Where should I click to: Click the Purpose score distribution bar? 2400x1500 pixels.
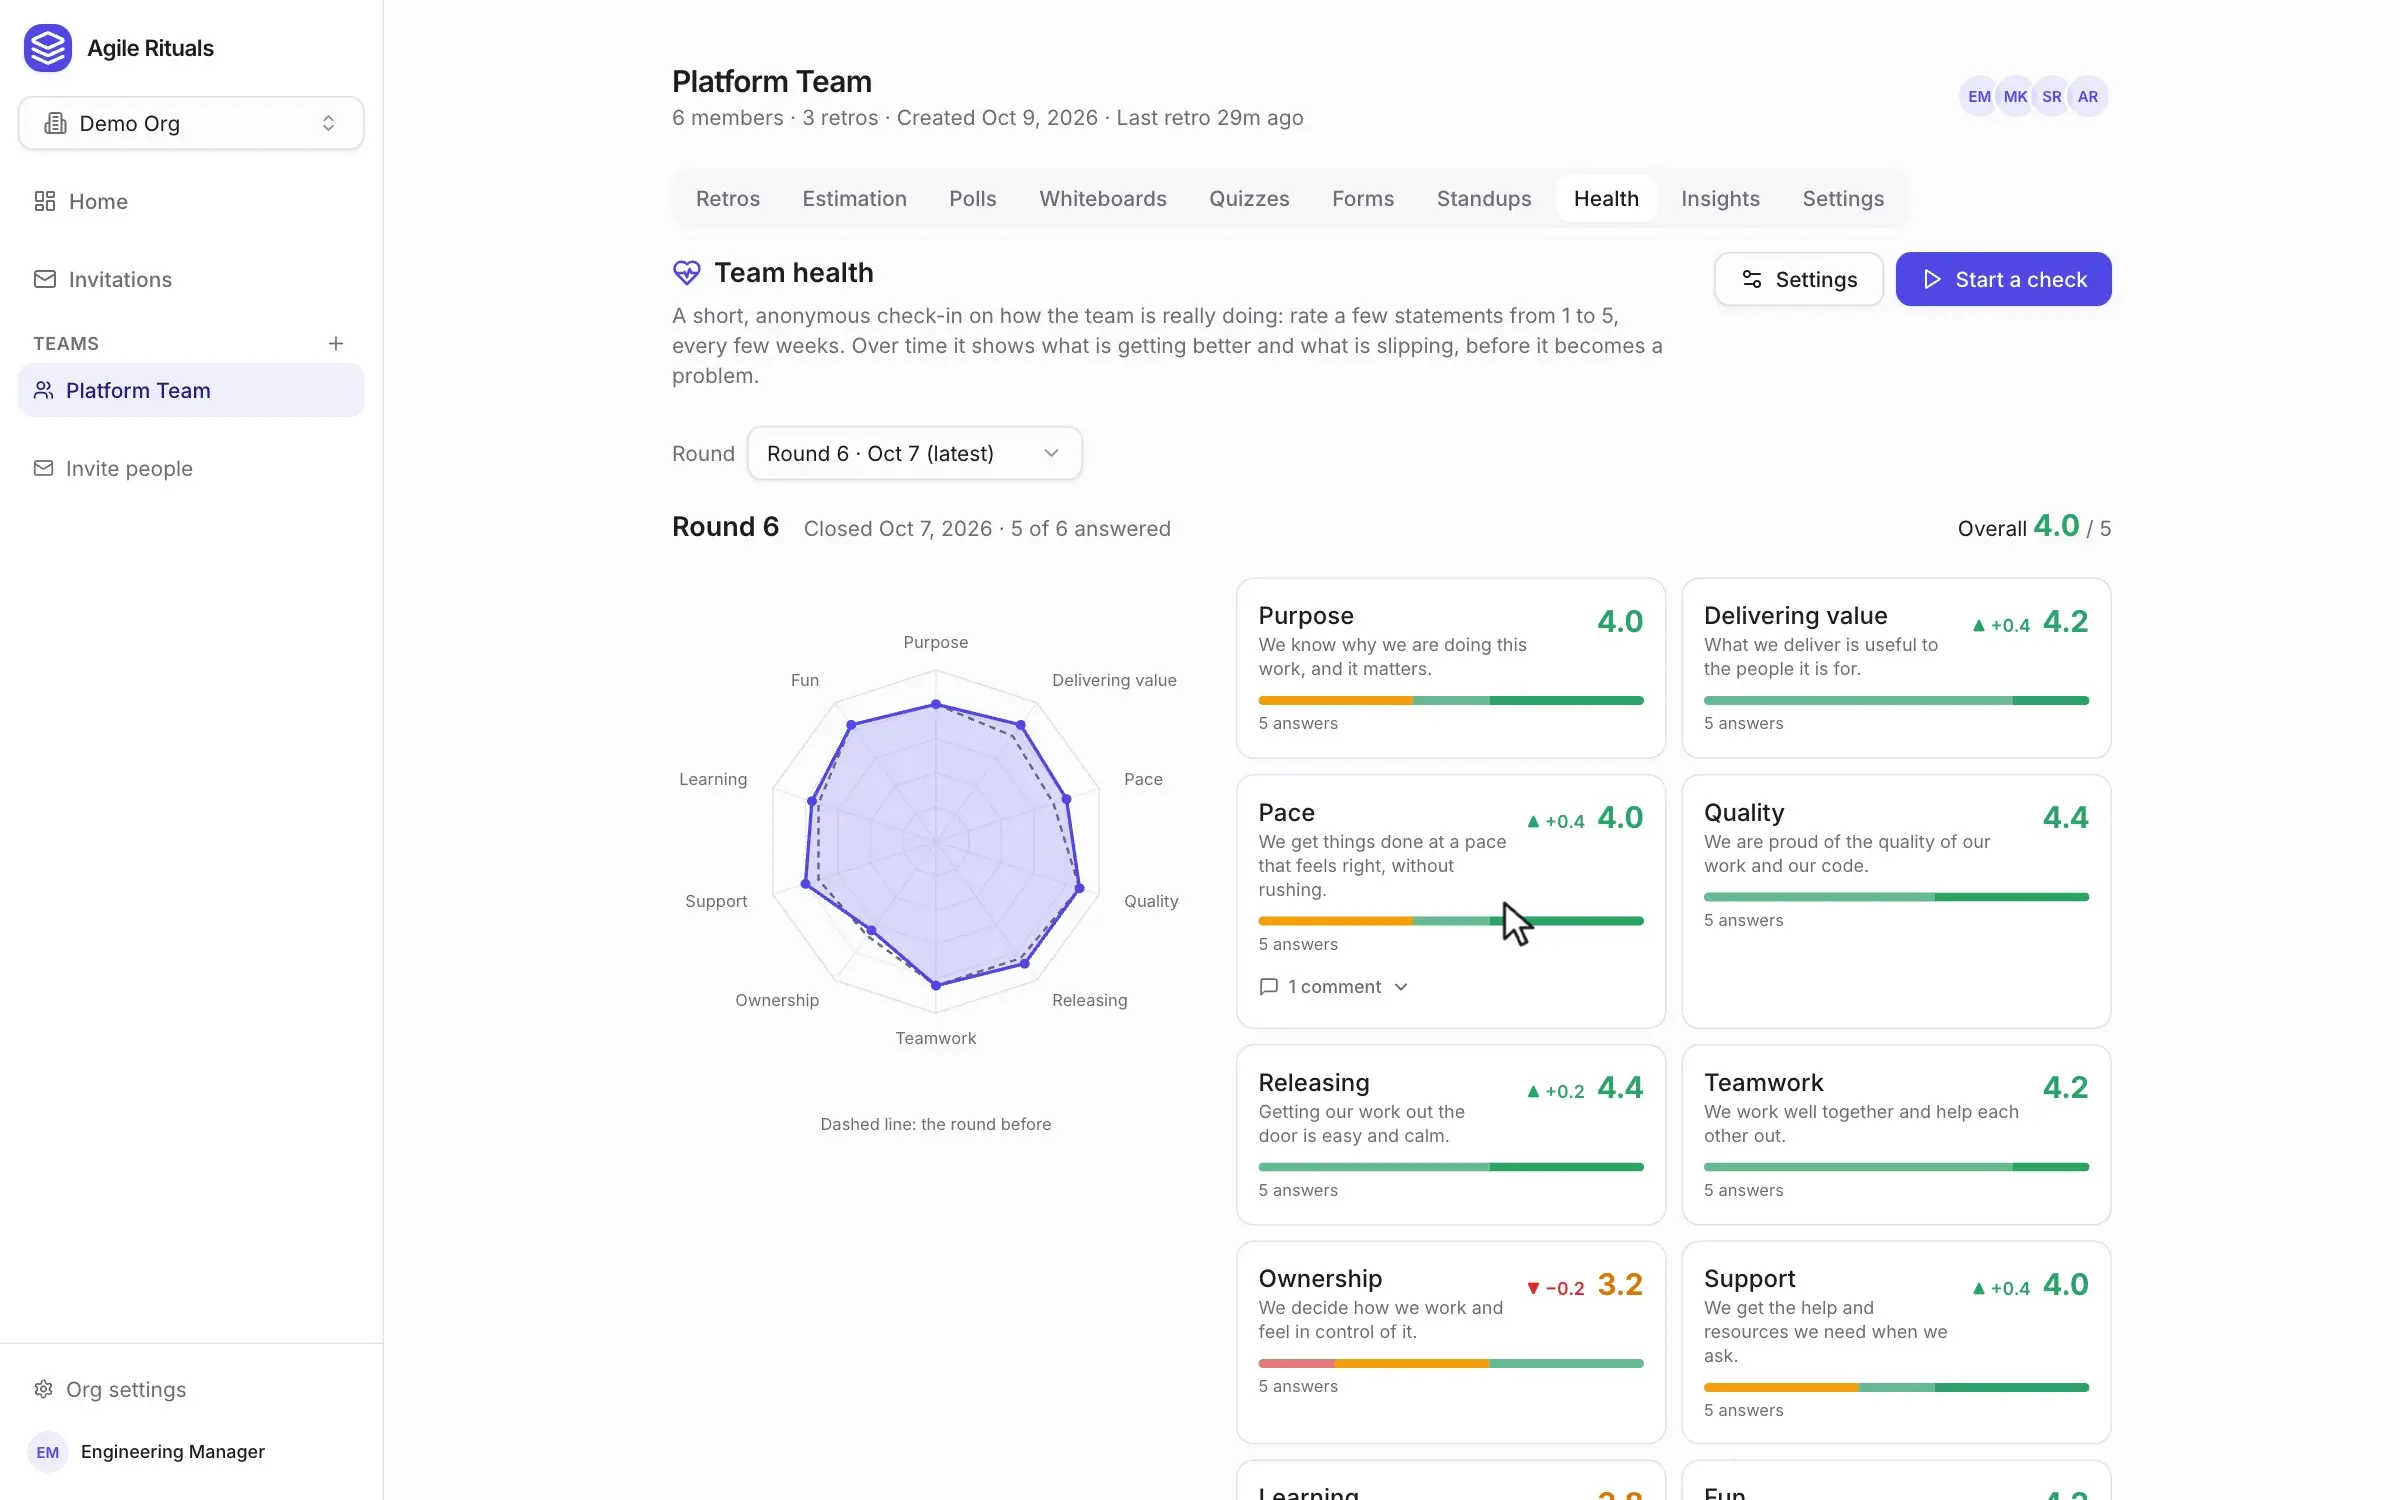(1451, 700)
